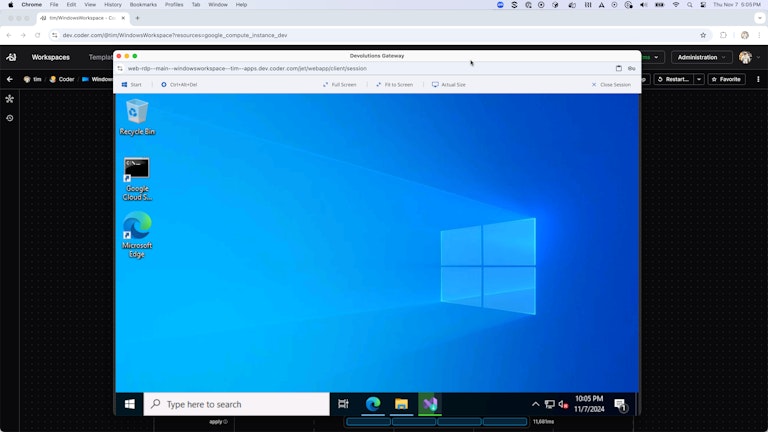Click the Coder breadcrumb link
The width and height of the screenshot is (768, 432).
pyautogui.click(x=62, y=79)
